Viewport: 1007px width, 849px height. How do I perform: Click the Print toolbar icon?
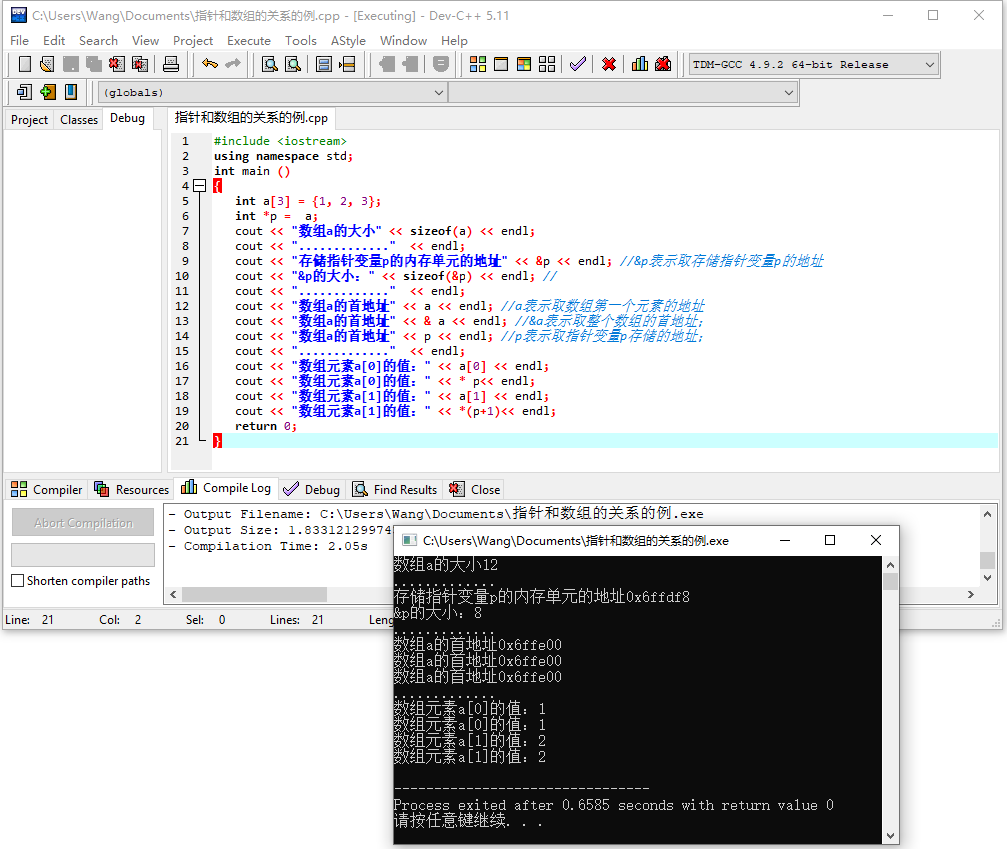(170, 64)
